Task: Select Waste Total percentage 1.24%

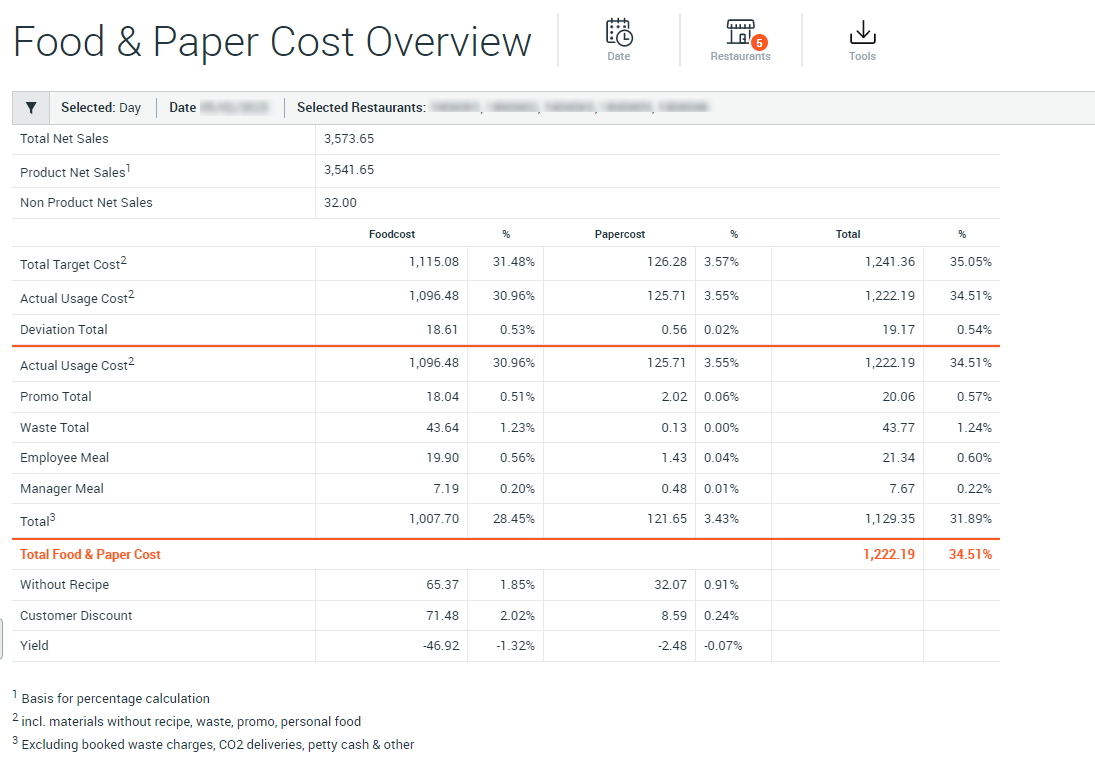Action: [x=974, y=427]
